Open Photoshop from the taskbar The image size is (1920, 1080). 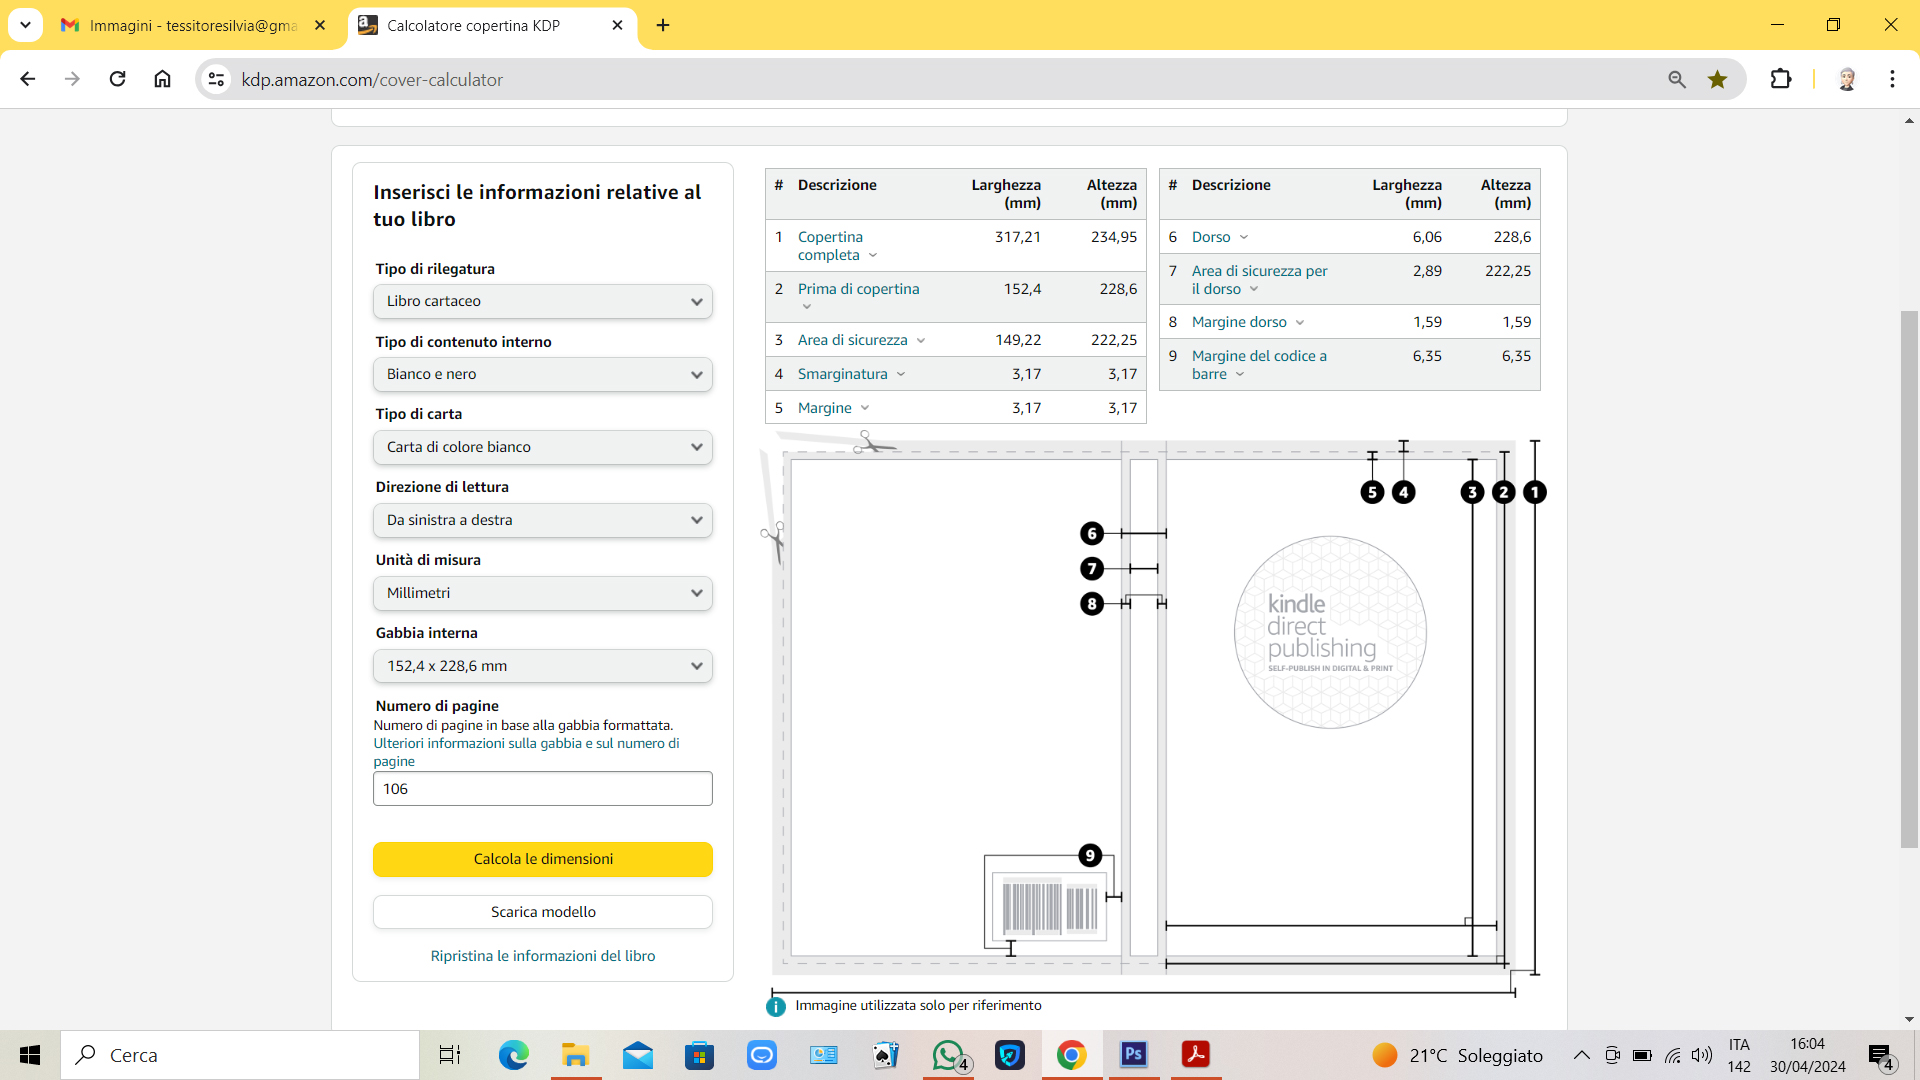tap(1133, 1055)
